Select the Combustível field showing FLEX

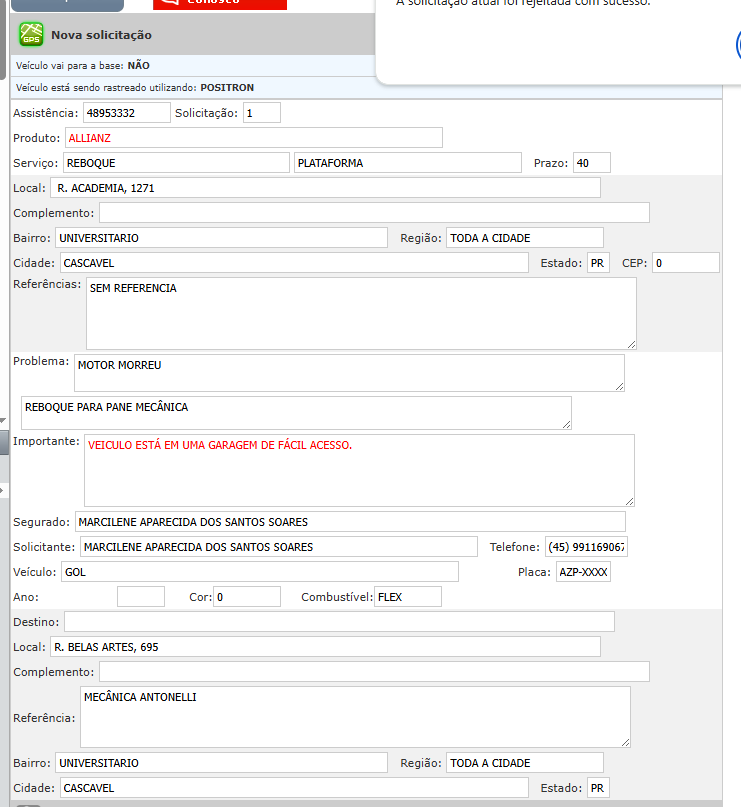(407, 597)
